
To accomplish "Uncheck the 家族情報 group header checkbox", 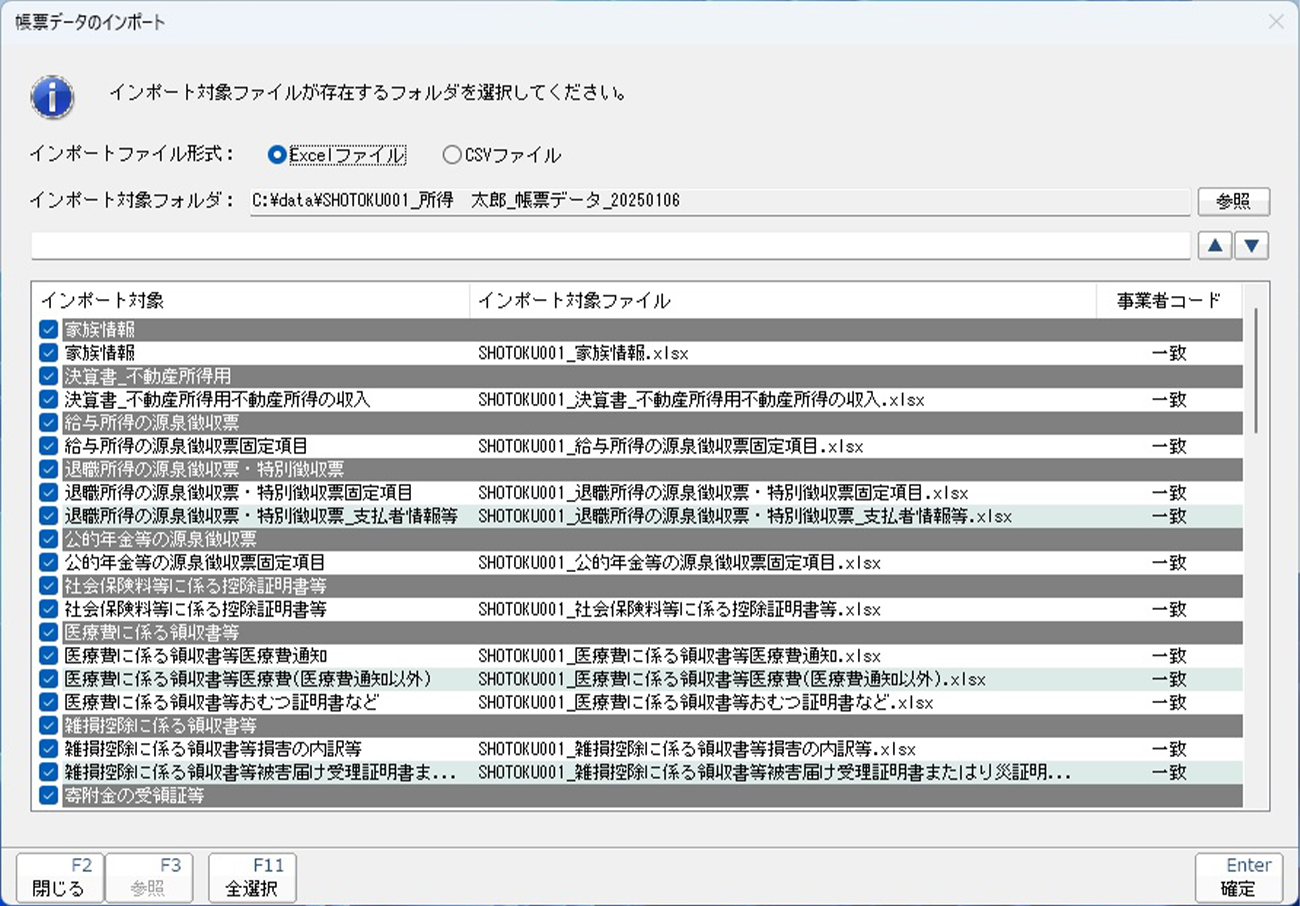I will point(49,328).
